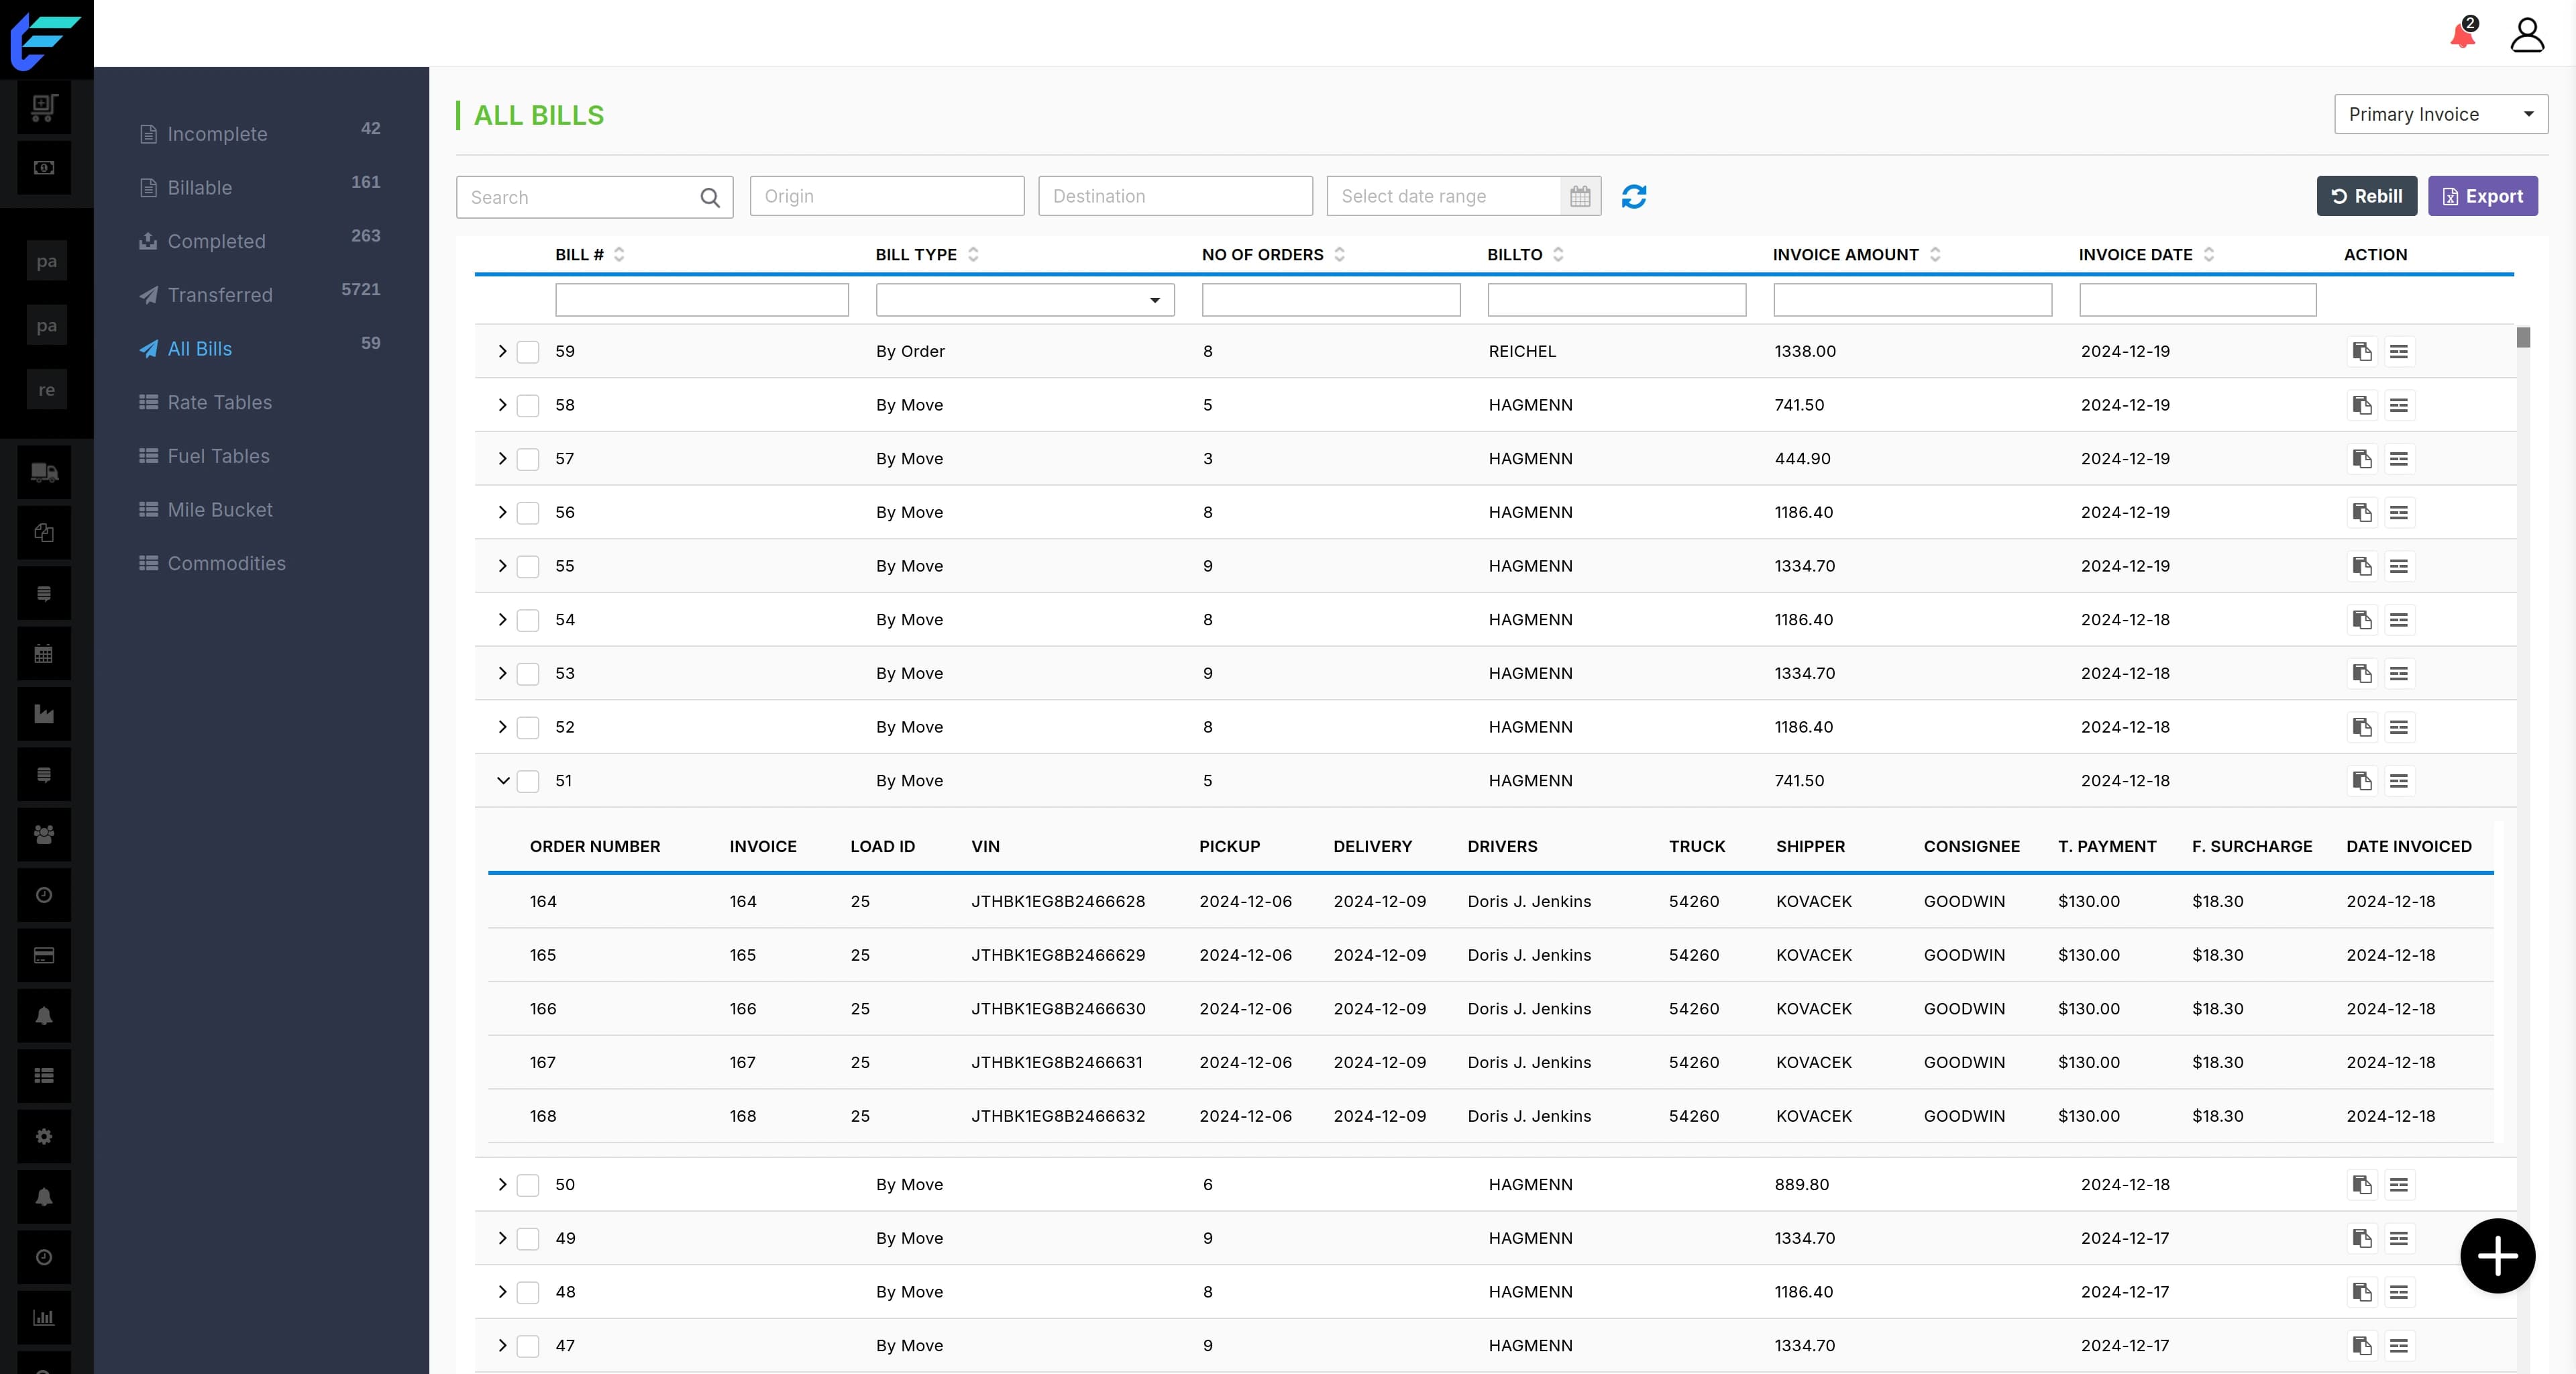The image size is (2576, 1374).
Task: Click the Rebill button
Action: point(2366,196)
